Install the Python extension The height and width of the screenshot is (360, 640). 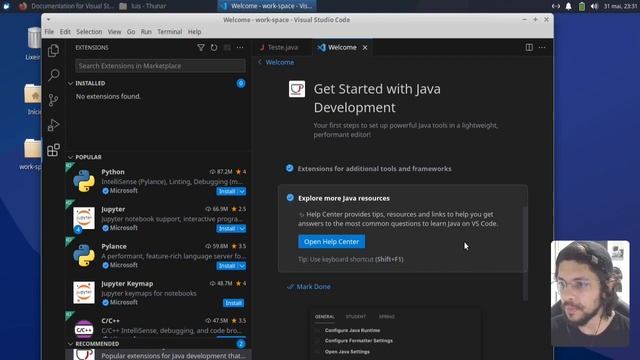pyautogui.click(x=227, y=191)
